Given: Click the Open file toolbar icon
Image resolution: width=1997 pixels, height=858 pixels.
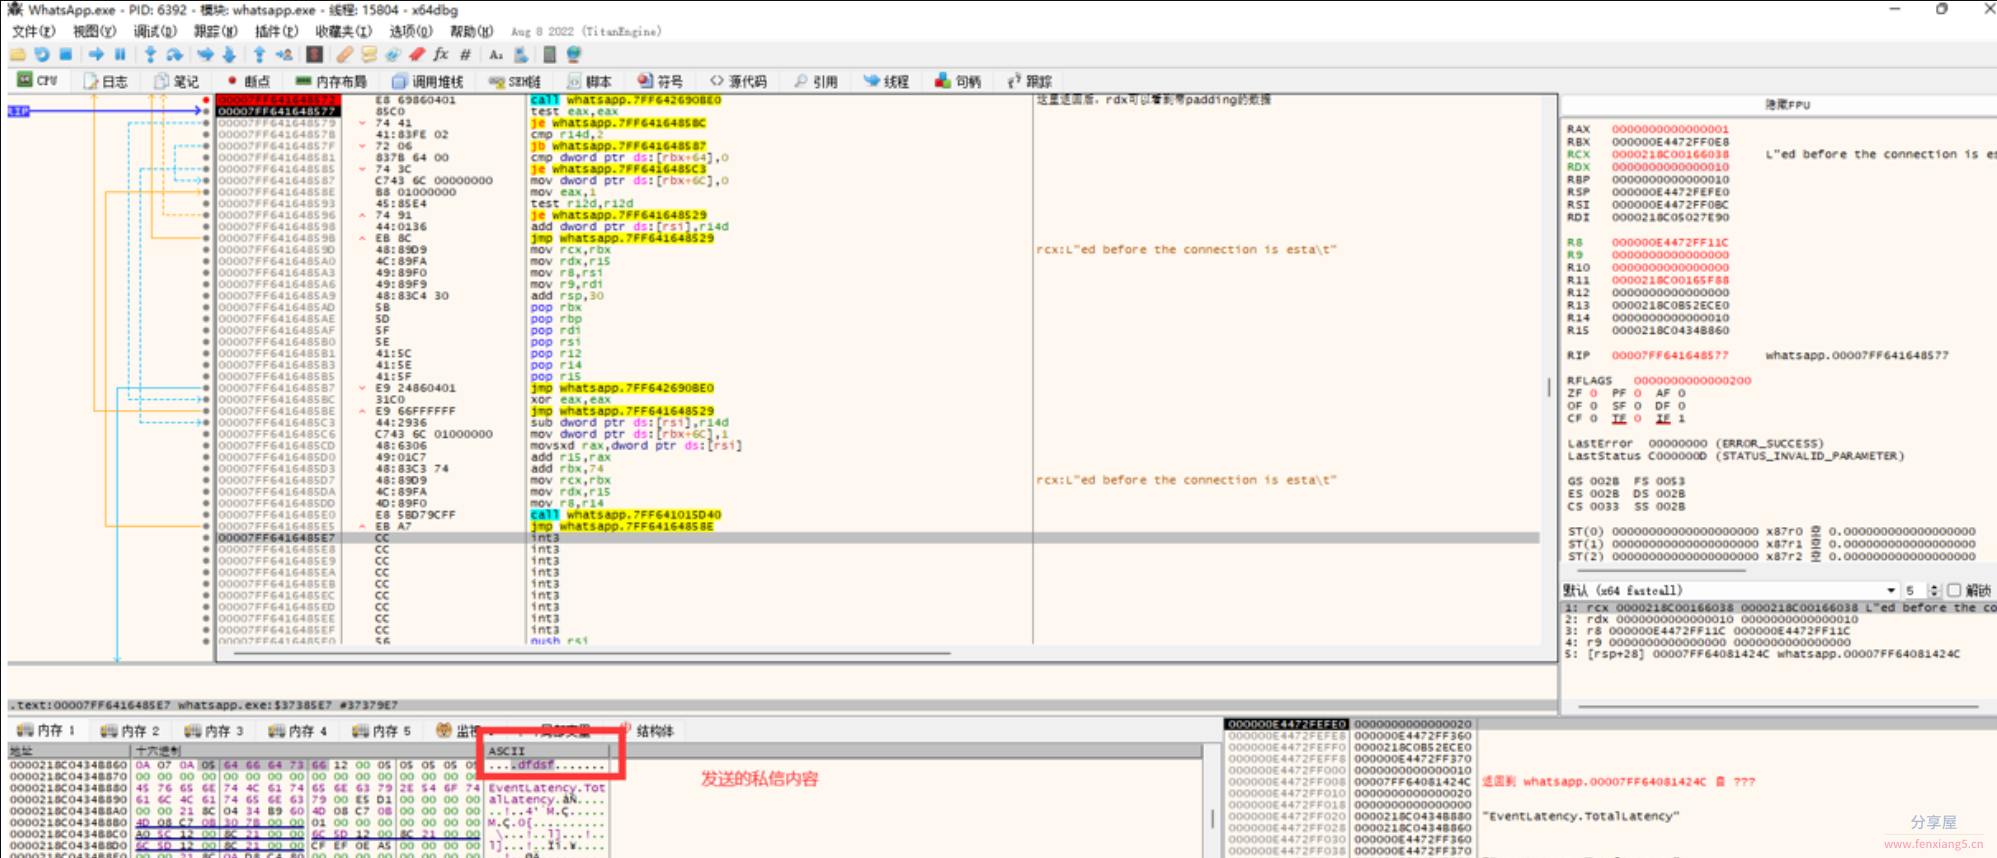Looking at the screenshot, I should [x=18, y=55].
